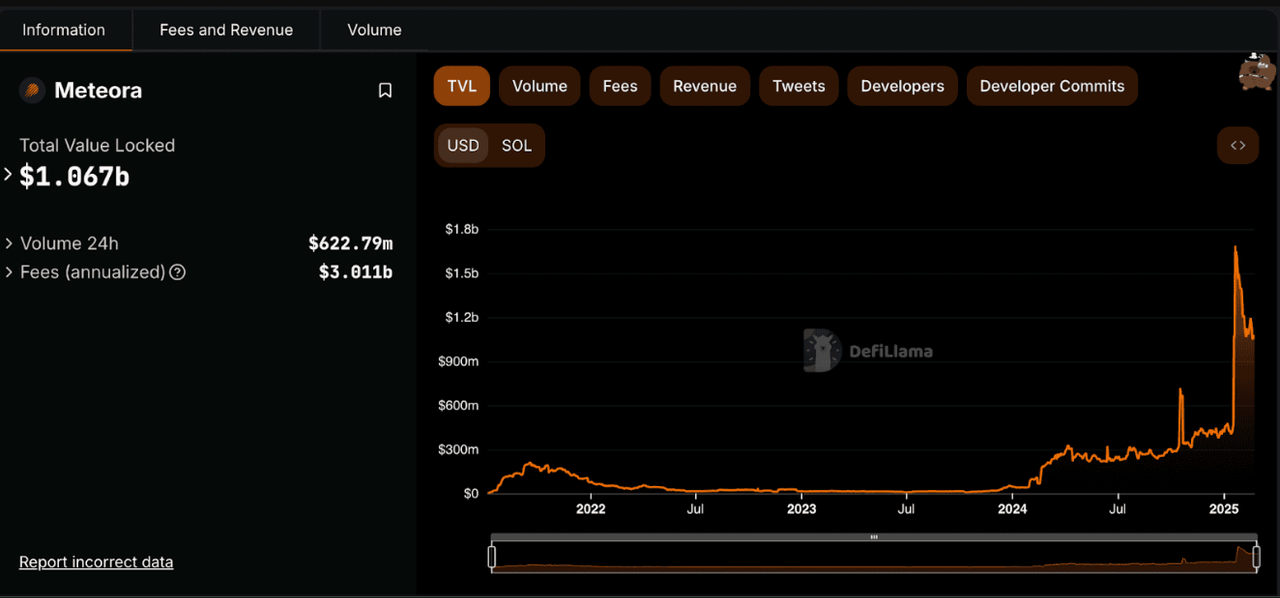The image size is (1280, 598).
Task: Expand the Volume 24h row
Action: (9, 243)
